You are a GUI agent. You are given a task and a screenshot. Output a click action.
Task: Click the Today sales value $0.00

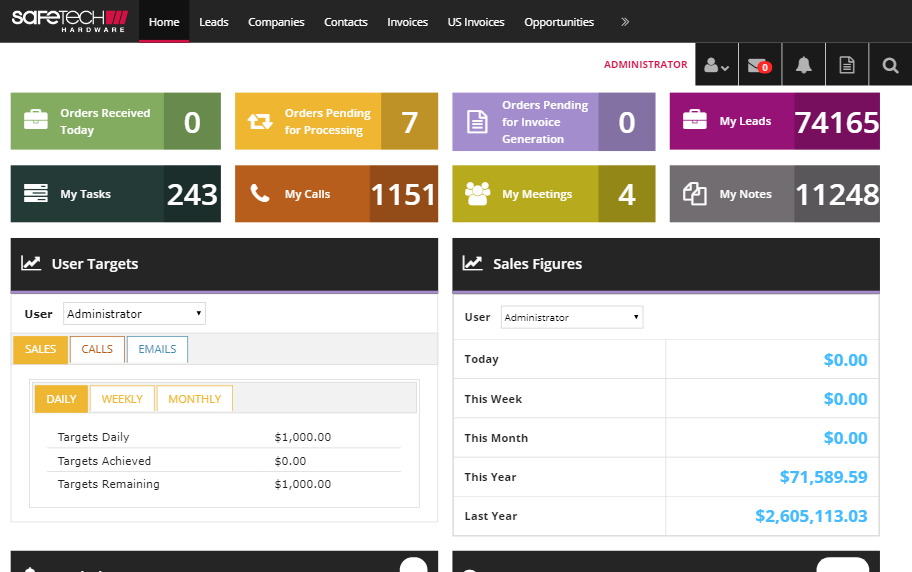845,360
